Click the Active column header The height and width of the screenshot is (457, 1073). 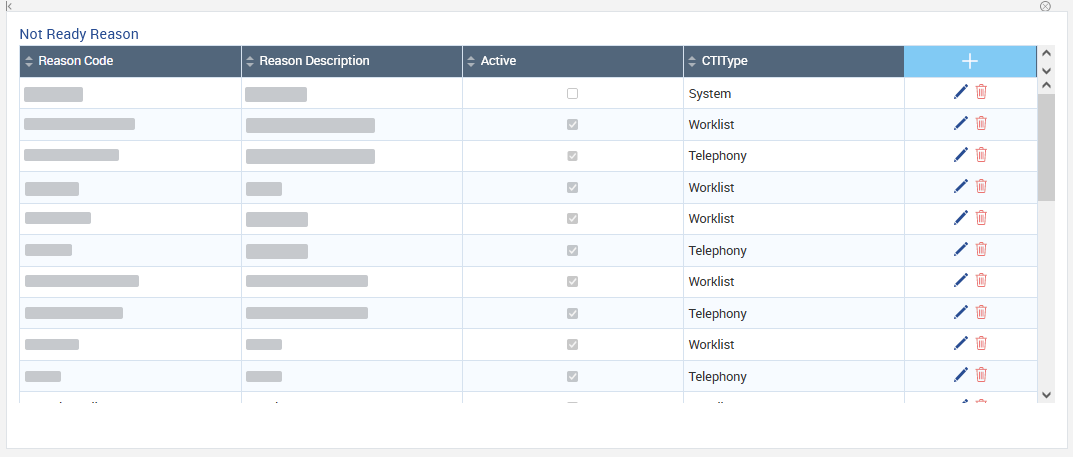(498, 61)
